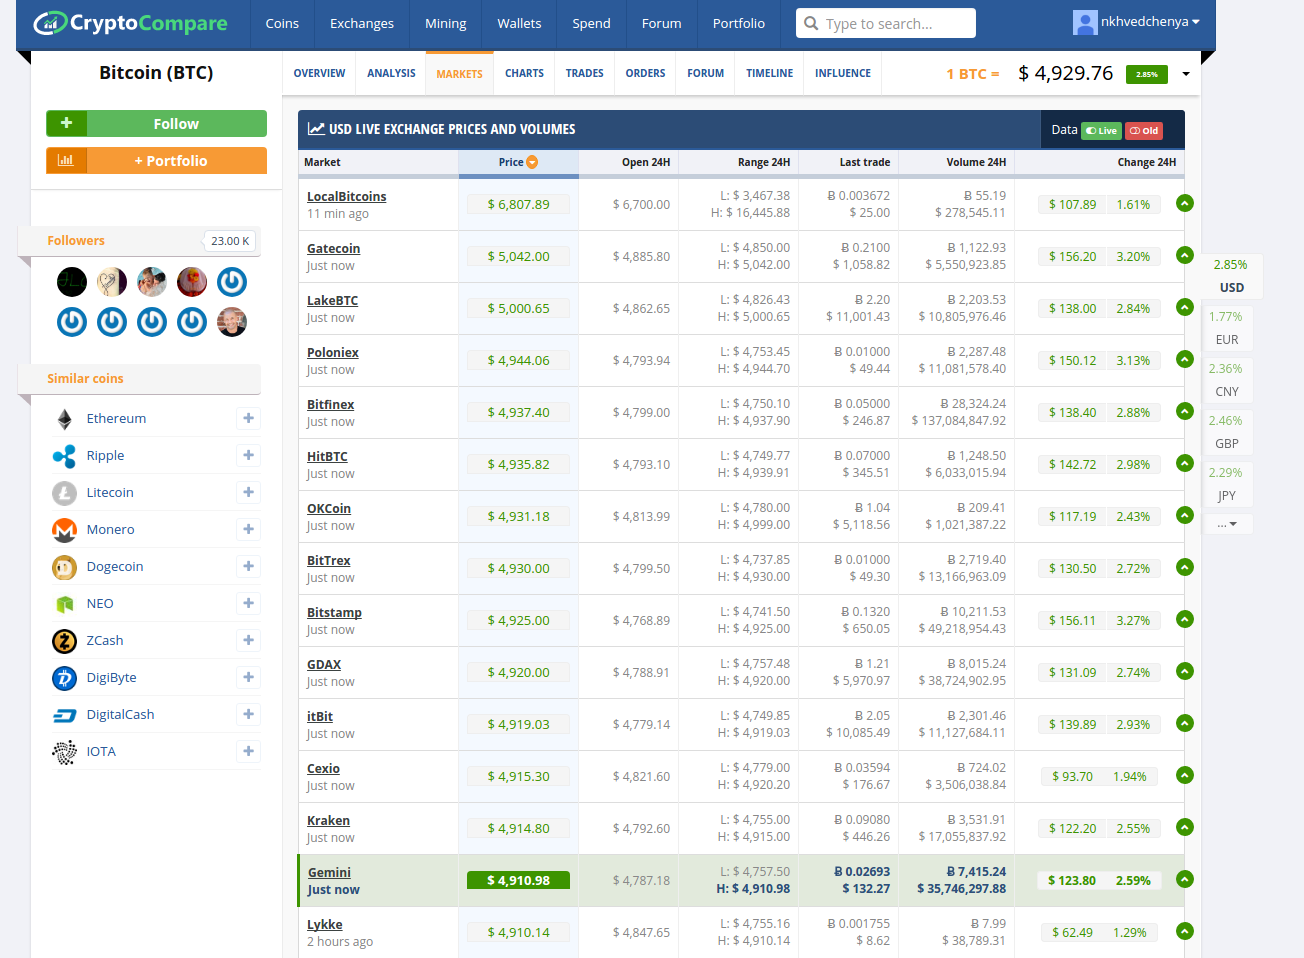1304x958 pixels.
Task: Click the Ethereum coin icon
Action: [64, 419]
